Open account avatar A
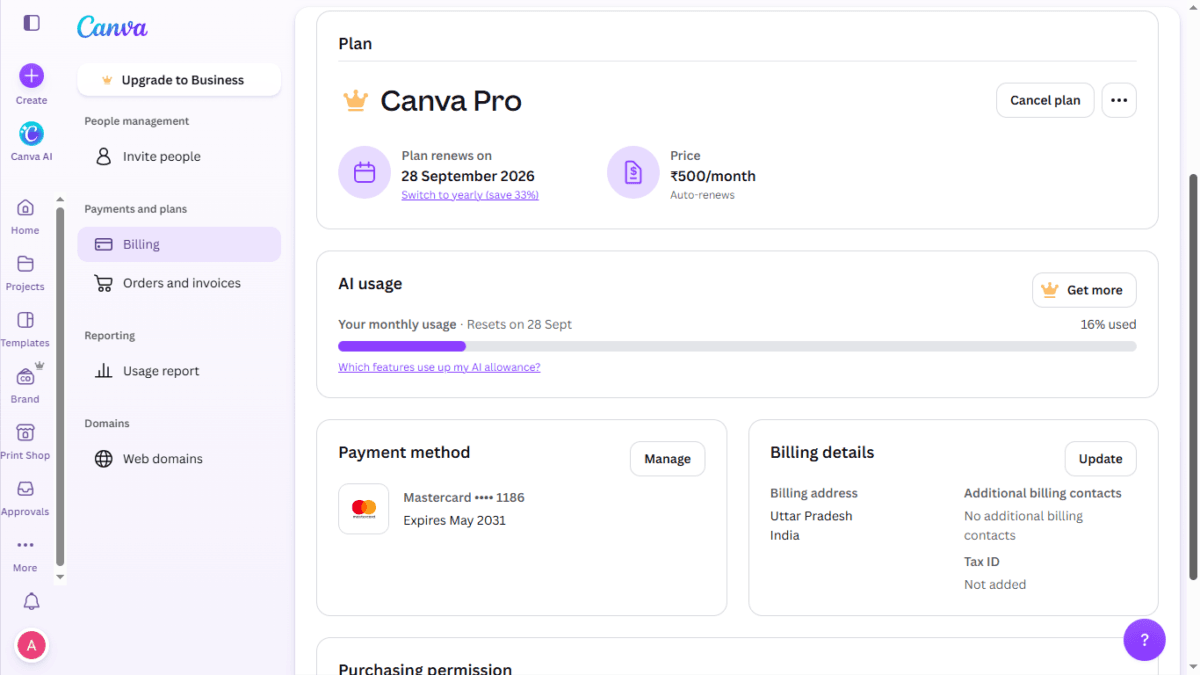This screenshot has width=1200, height=675. tap(32, 646)
